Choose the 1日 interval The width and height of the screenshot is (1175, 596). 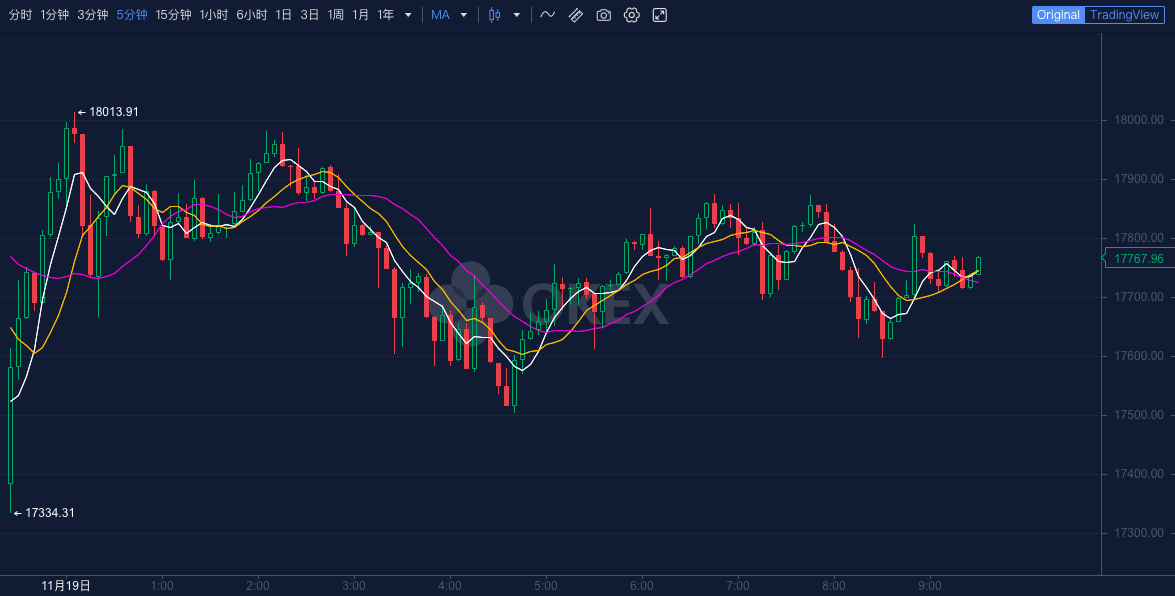tap(283, 15)
